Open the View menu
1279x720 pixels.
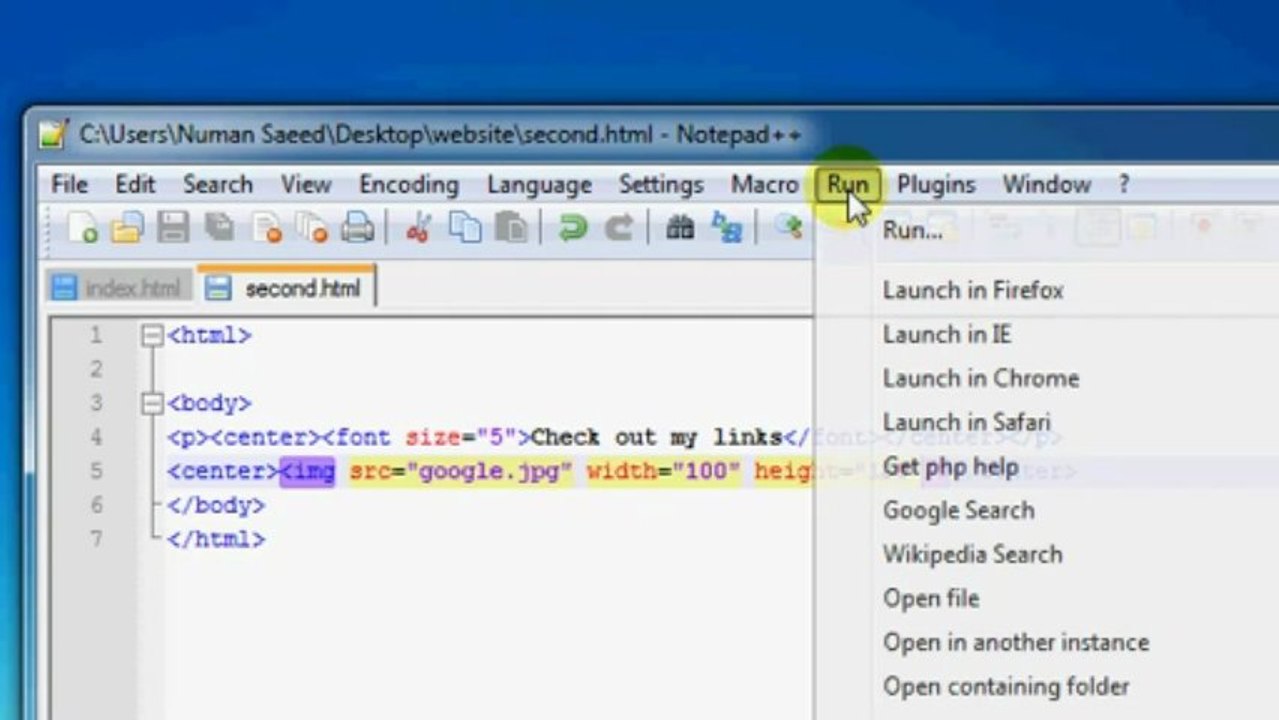coord(306,185)
